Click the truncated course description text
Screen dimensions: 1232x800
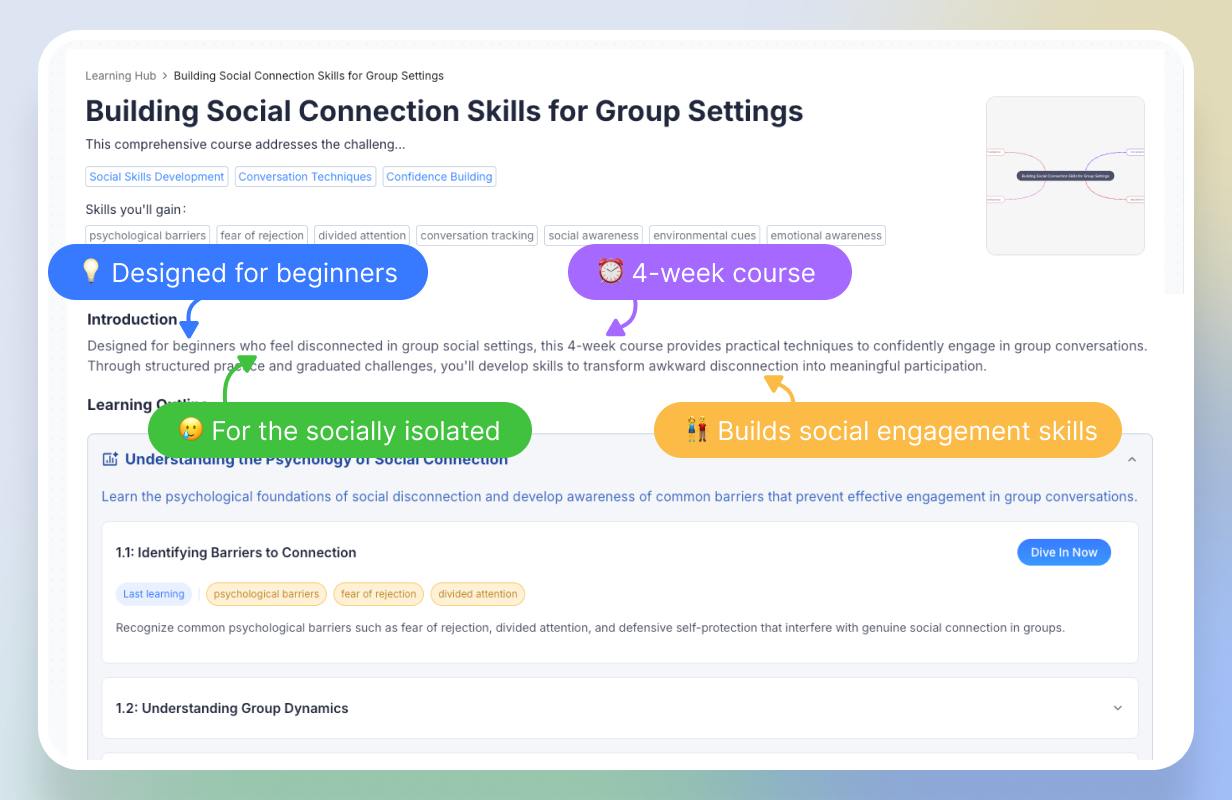pyautogui.click(x=245, y=144)
